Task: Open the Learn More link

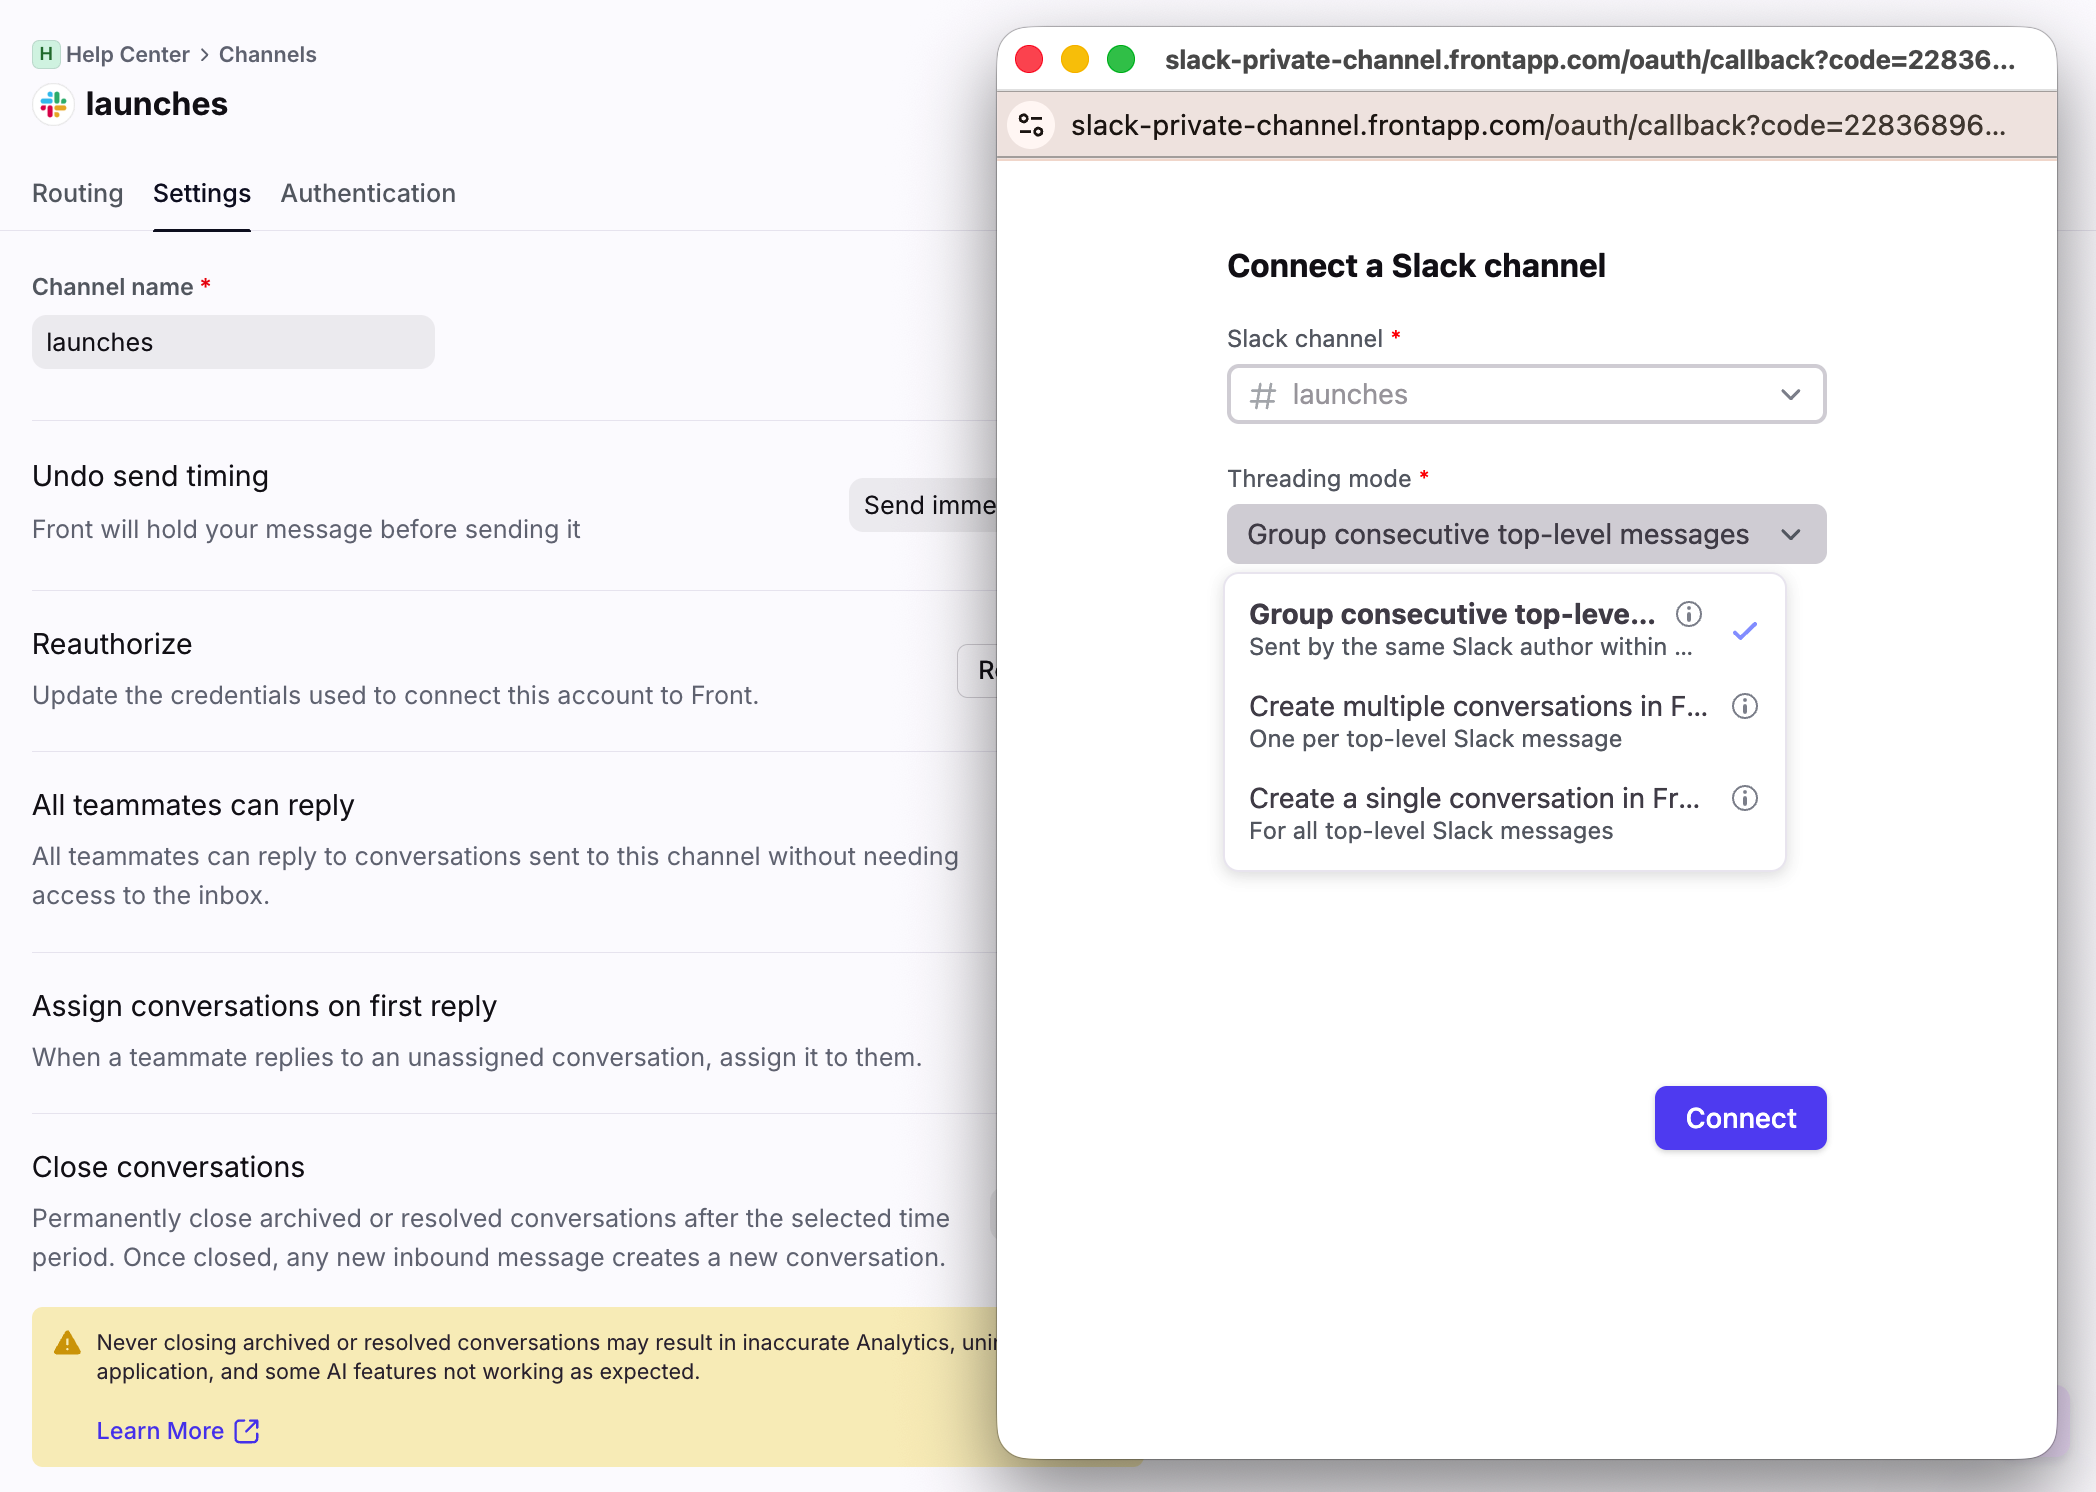Action: coord(160,1431)
